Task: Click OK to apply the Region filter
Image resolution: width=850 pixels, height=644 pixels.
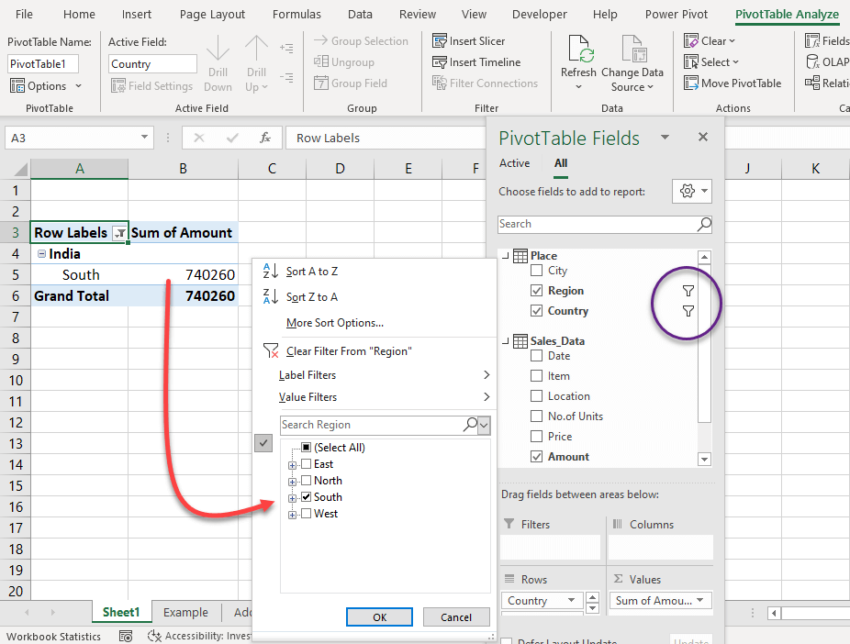Action: pyautogui.click(x=379, y=617)
